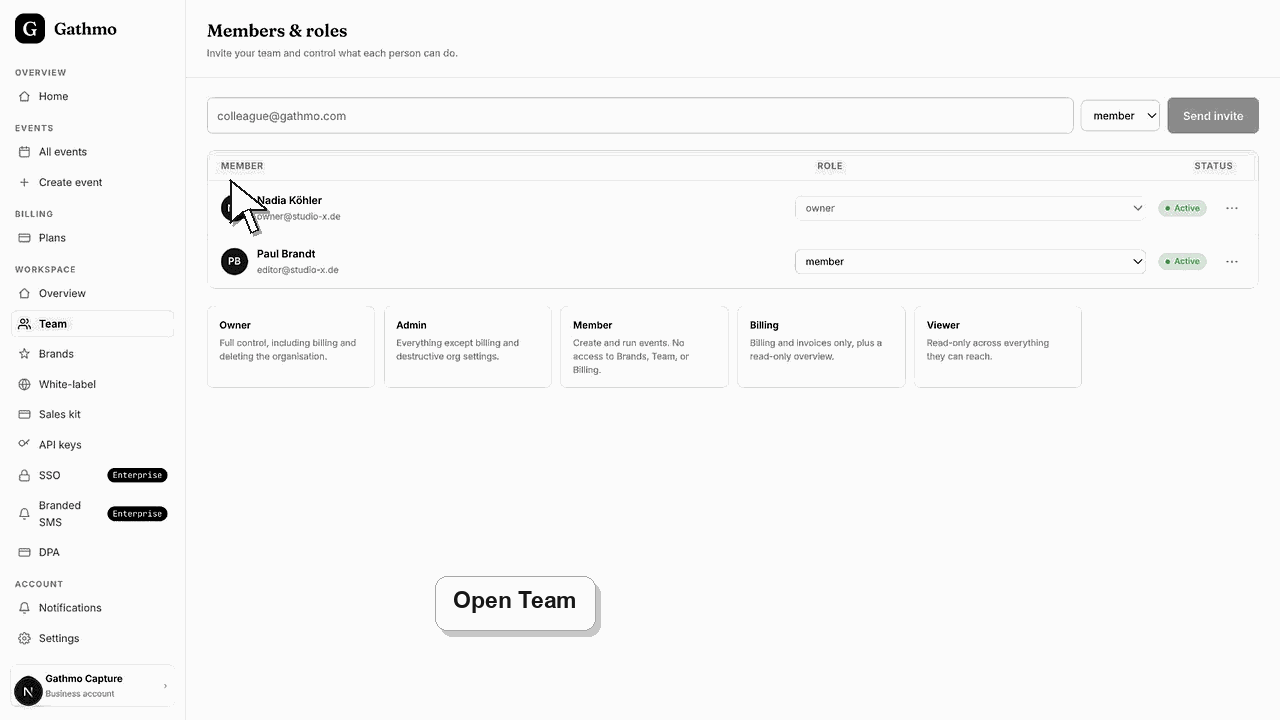Click the Gathmo Capture account avatar
This screenshot has width=1280, height=720.
(28, 690)
